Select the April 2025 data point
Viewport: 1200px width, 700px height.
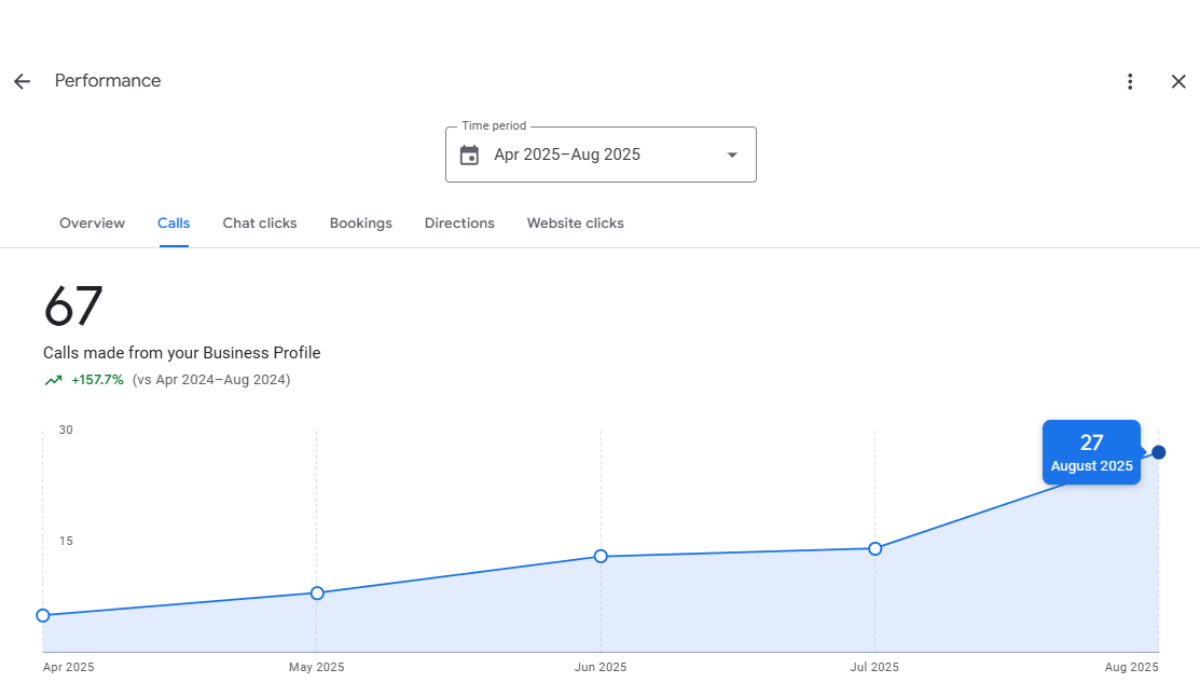click(43, 615)
